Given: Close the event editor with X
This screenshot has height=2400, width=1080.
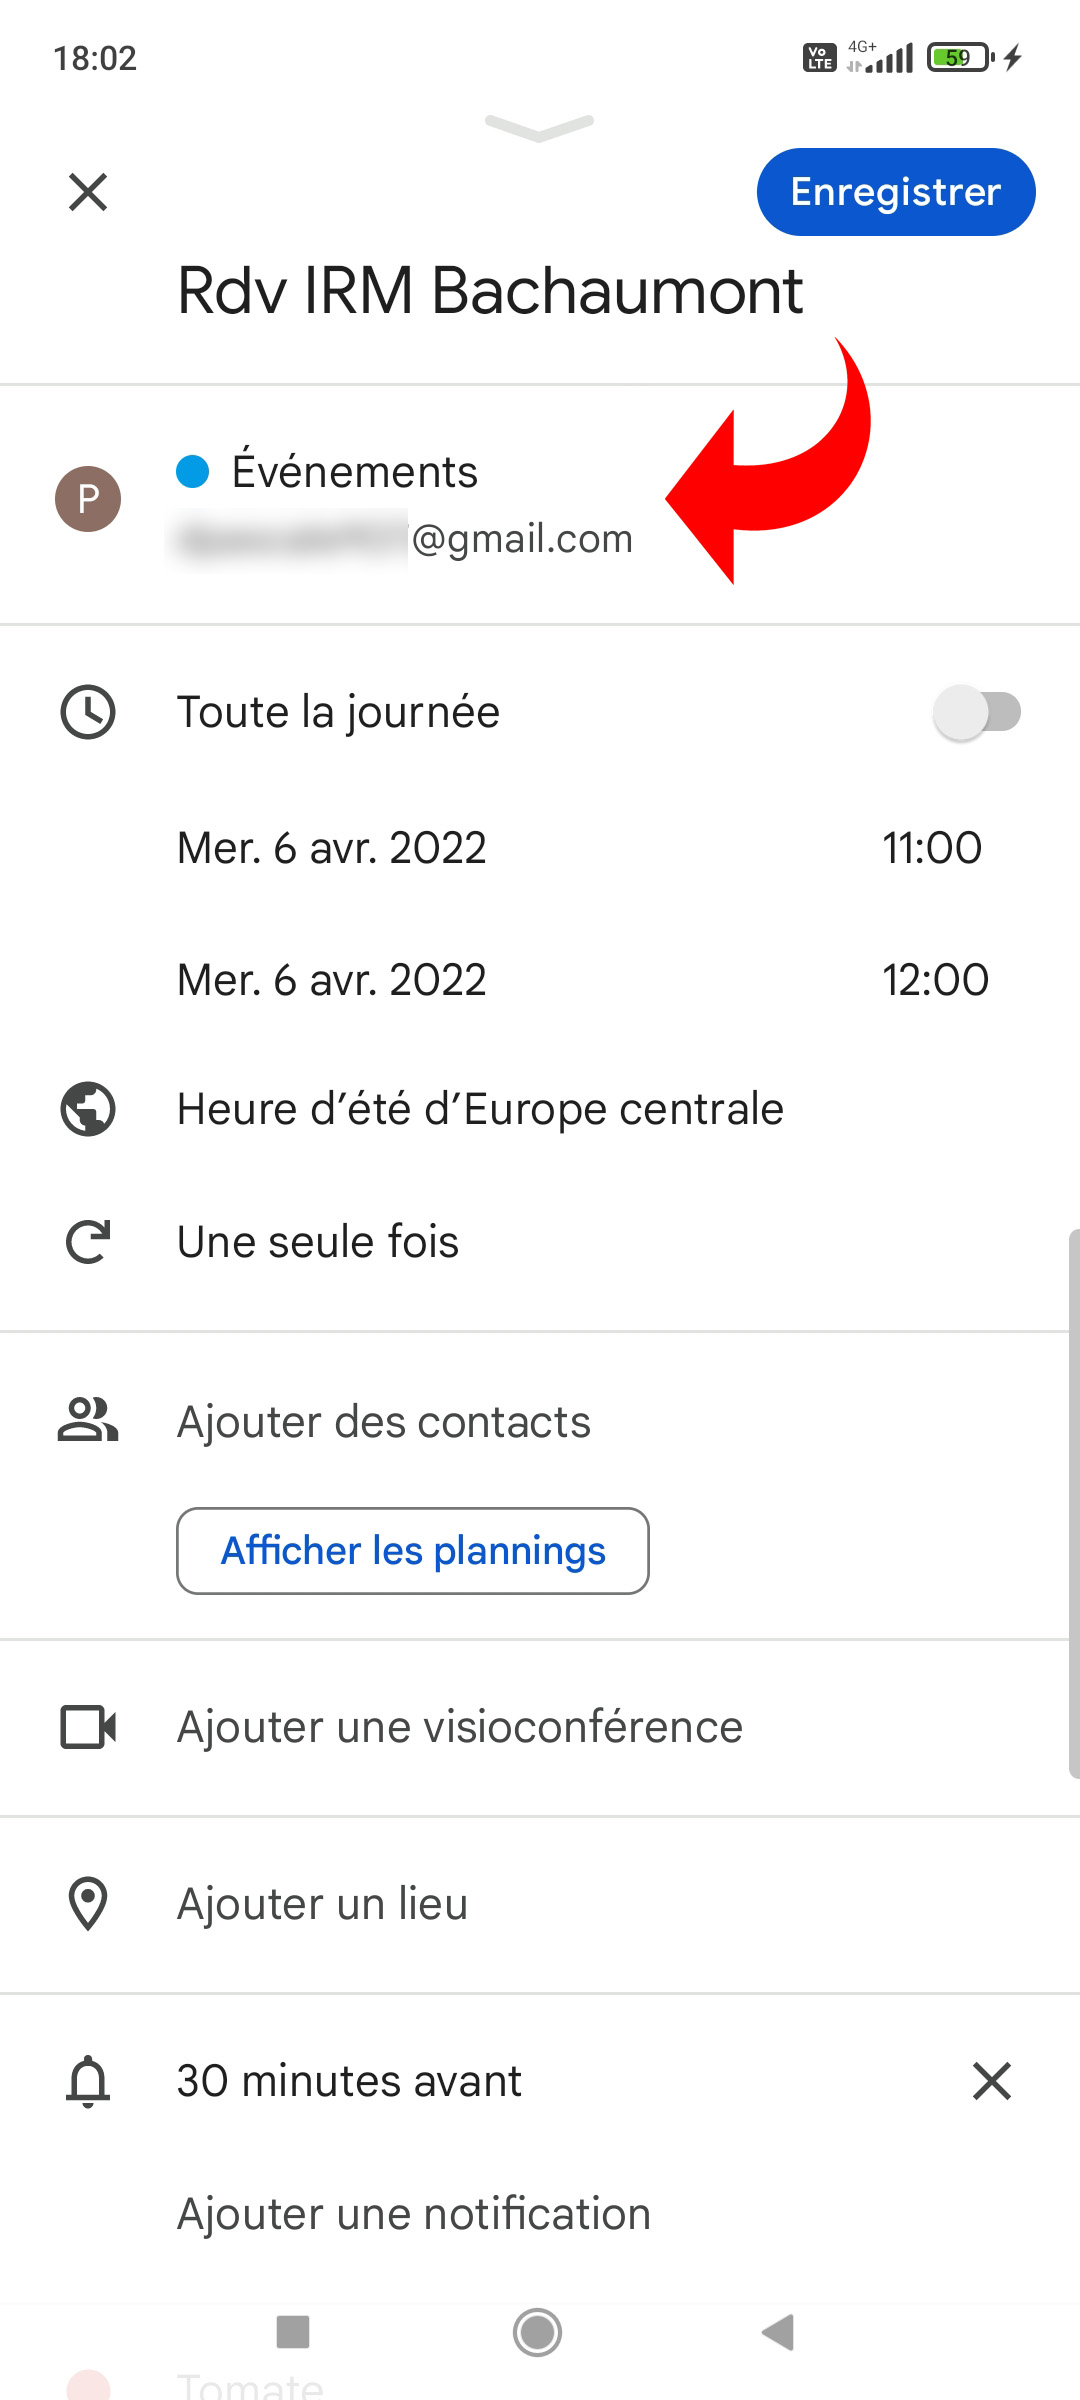Looking at the screenshot, I should (88, 192).
